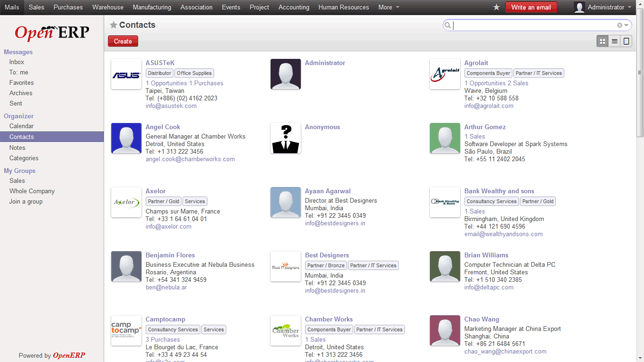The width and height of the screenshot is (644, 362).
Task: Click the Administrator user icon in top bar
Action: point(579,7)
